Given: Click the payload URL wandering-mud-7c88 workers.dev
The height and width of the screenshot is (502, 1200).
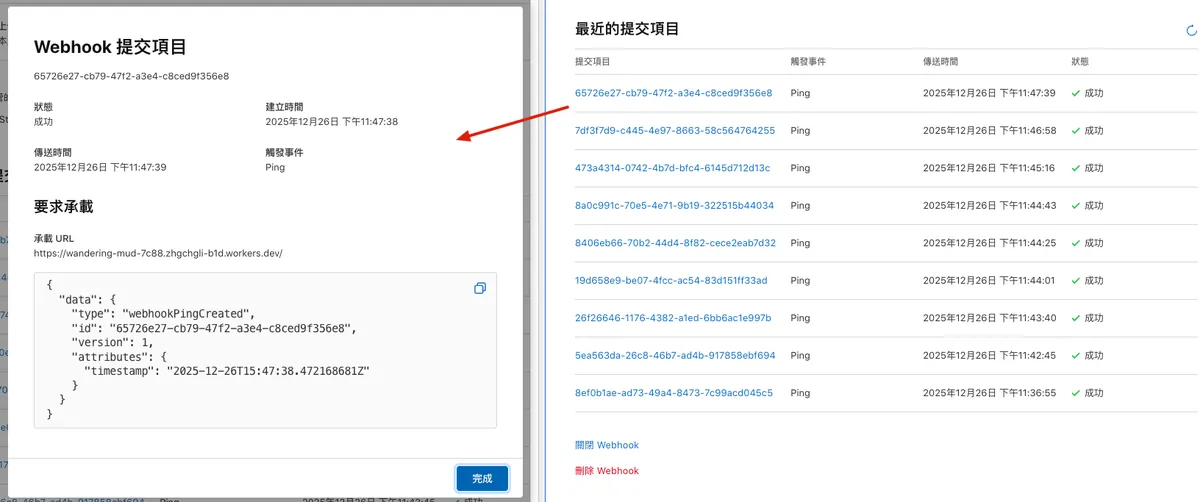Looking at the screenshot, I should coord(158,254).
